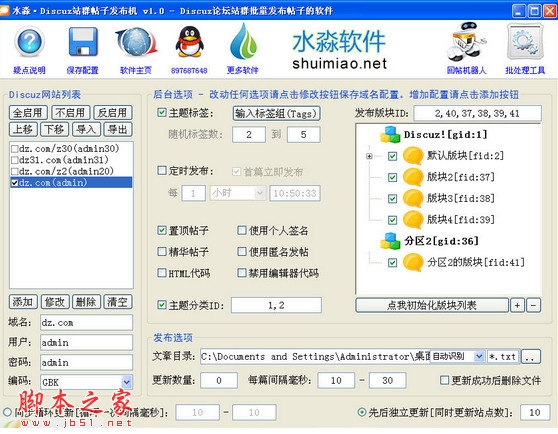The image size is (558, 434).
Task: Click the 默认版块 chat bubble icon
Action: click(x=413, y=156)
